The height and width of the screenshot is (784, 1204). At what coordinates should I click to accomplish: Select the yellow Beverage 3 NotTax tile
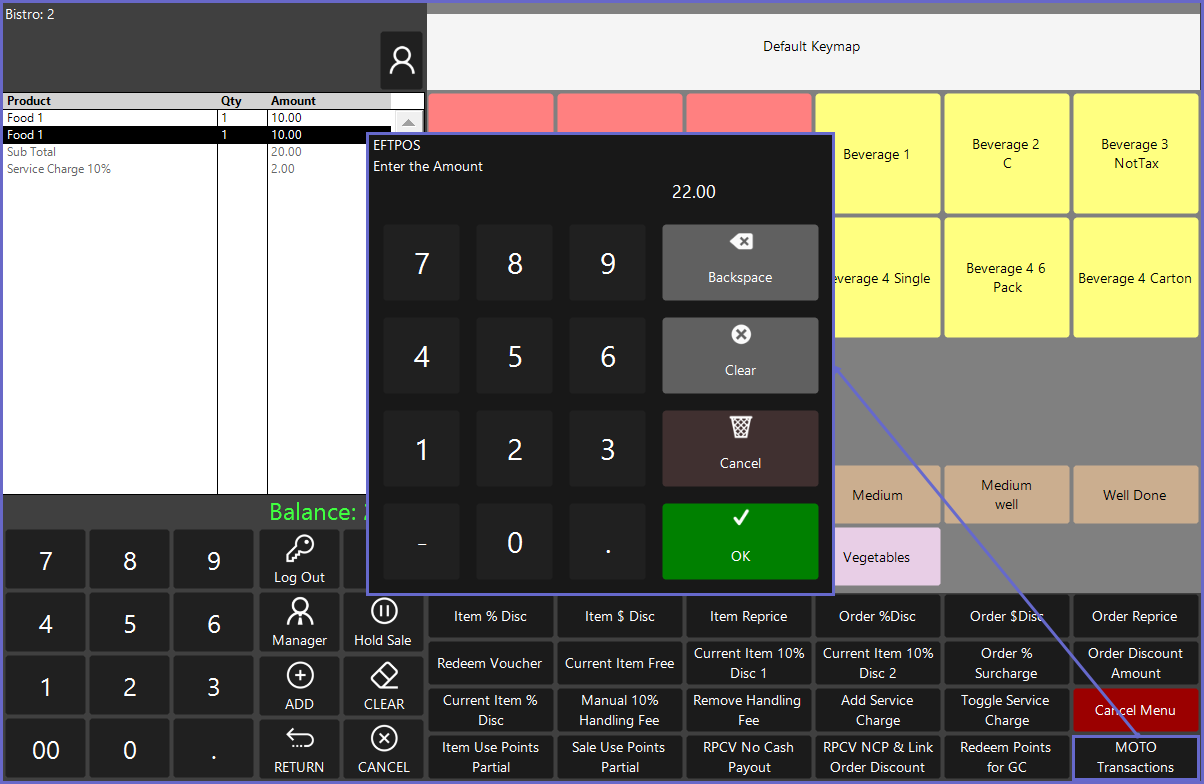coord(1135,154)
